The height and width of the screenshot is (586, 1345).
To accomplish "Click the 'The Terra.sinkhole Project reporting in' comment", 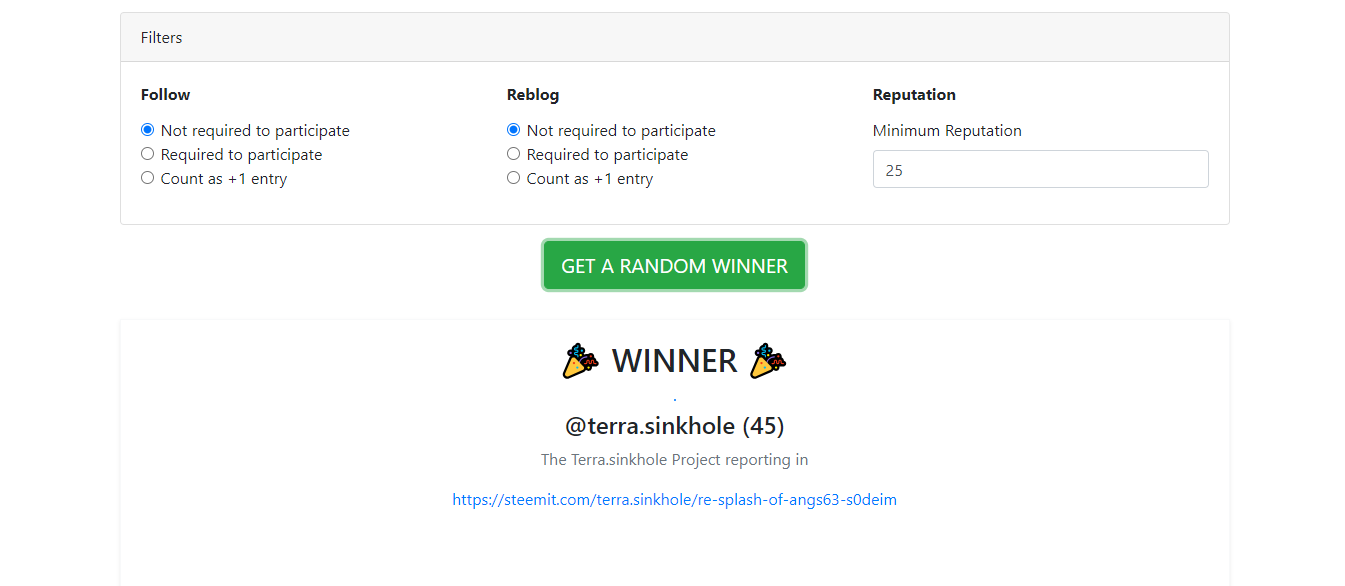I will pos(675,460).
